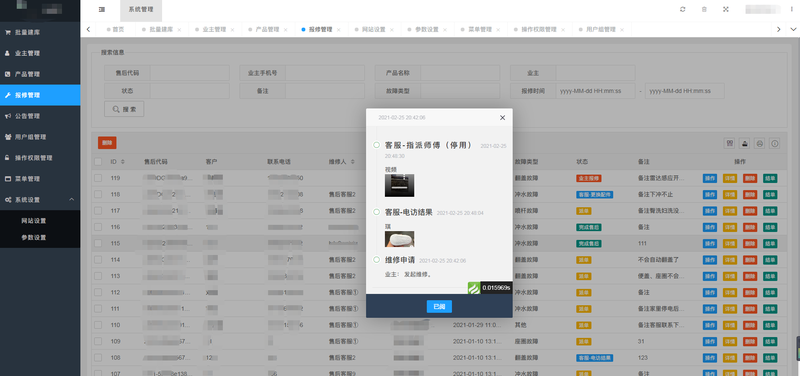Open the column filter icon above table

tap(730, 143)
